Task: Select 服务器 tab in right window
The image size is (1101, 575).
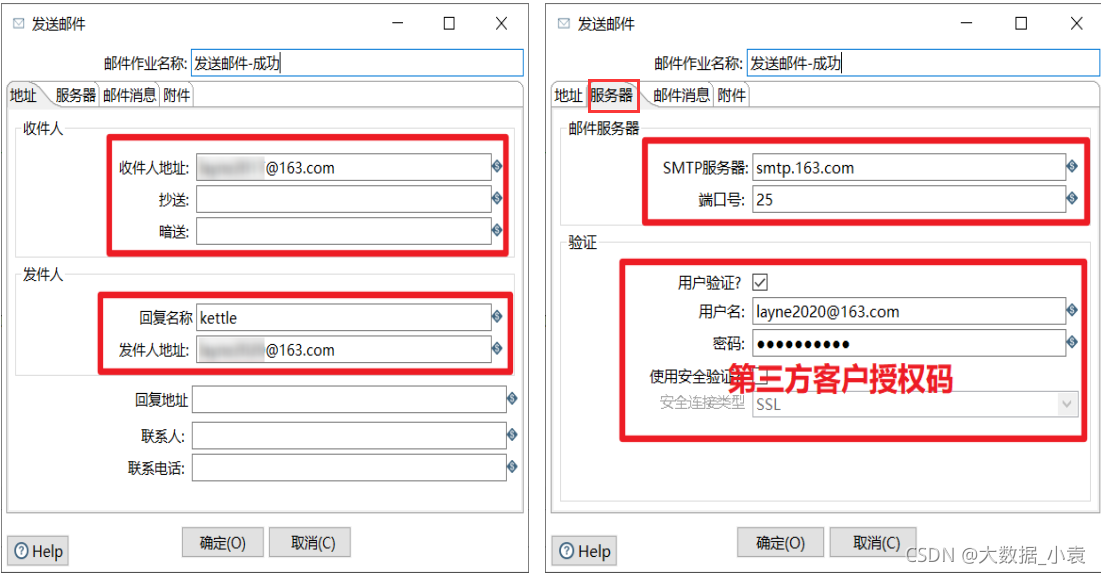Action: 612,95
